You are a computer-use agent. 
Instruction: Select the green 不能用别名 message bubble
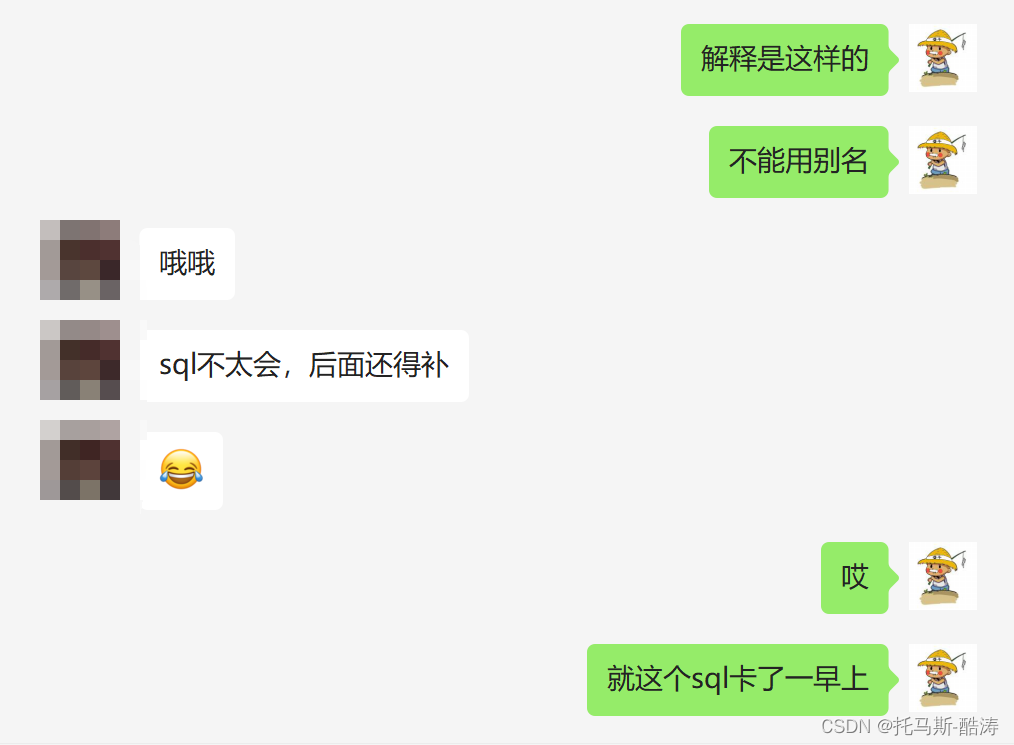[x=799, y=162]
